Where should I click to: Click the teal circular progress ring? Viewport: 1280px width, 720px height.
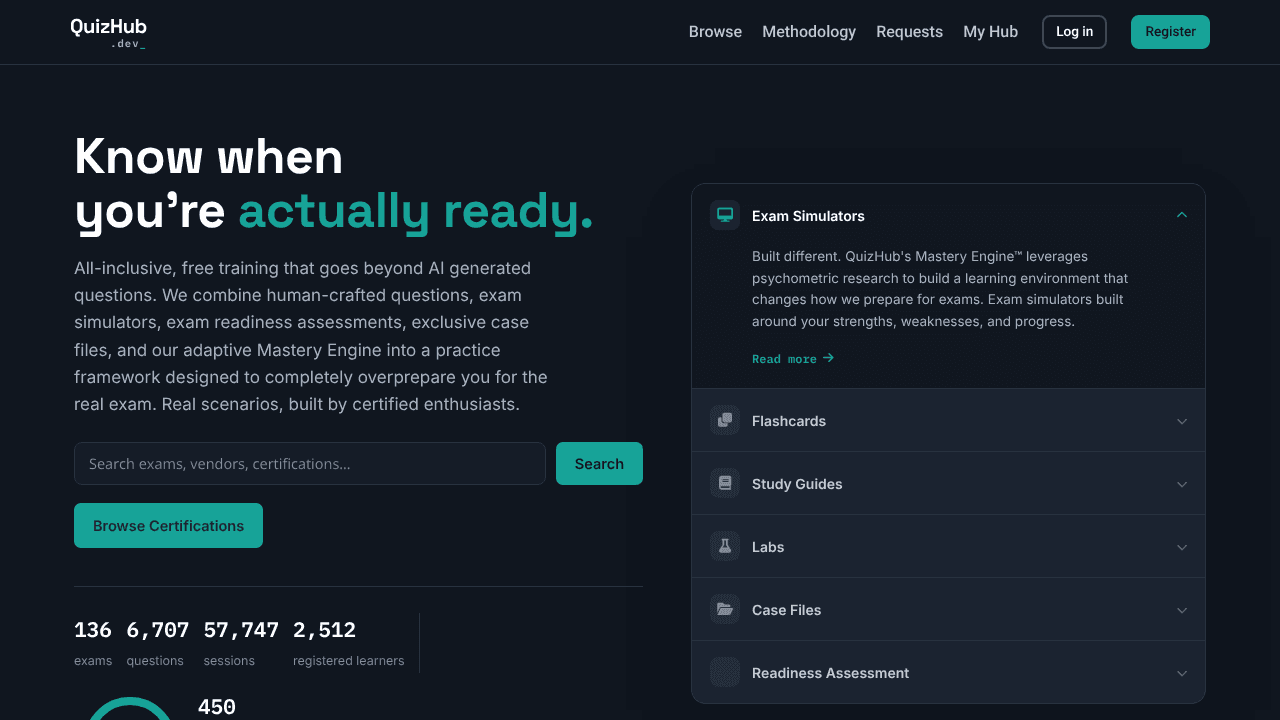[130, 708]
